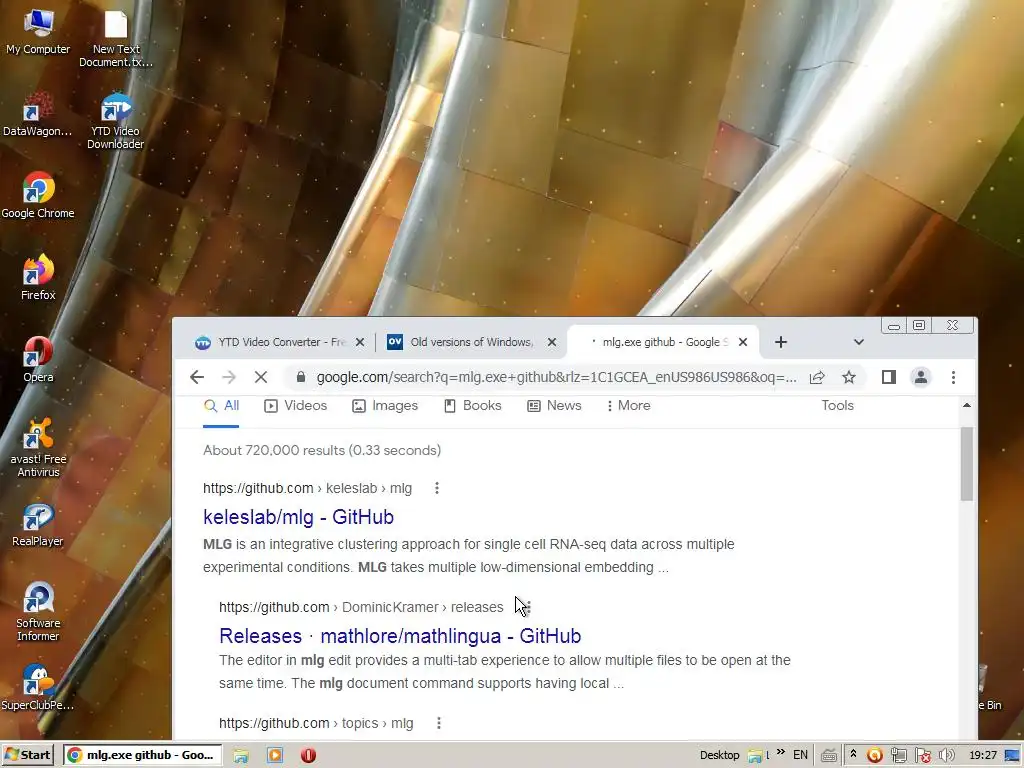Click the page vertical scrollbar thumb
The width and height of the screenshot is (1024, 768).
[967, 464]
